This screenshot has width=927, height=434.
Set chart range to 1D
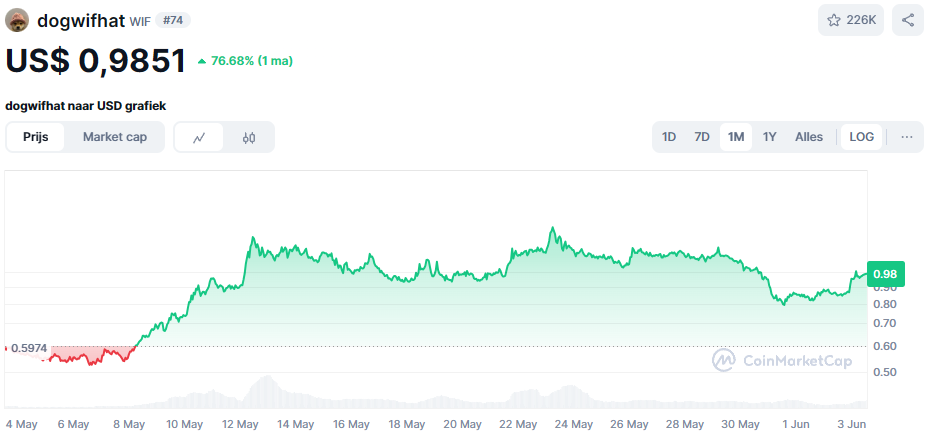[669, 137]
